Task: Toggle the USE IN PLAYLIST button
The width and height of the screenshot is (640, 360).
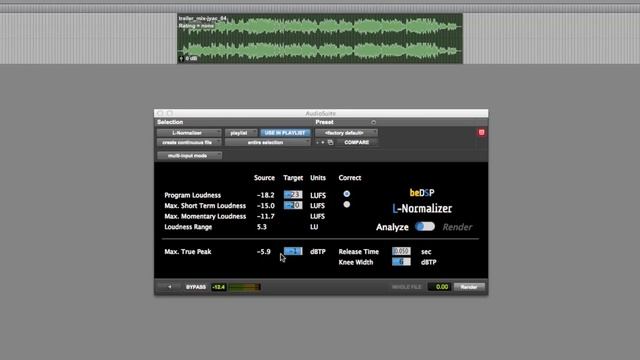Action: coord(285,133)
